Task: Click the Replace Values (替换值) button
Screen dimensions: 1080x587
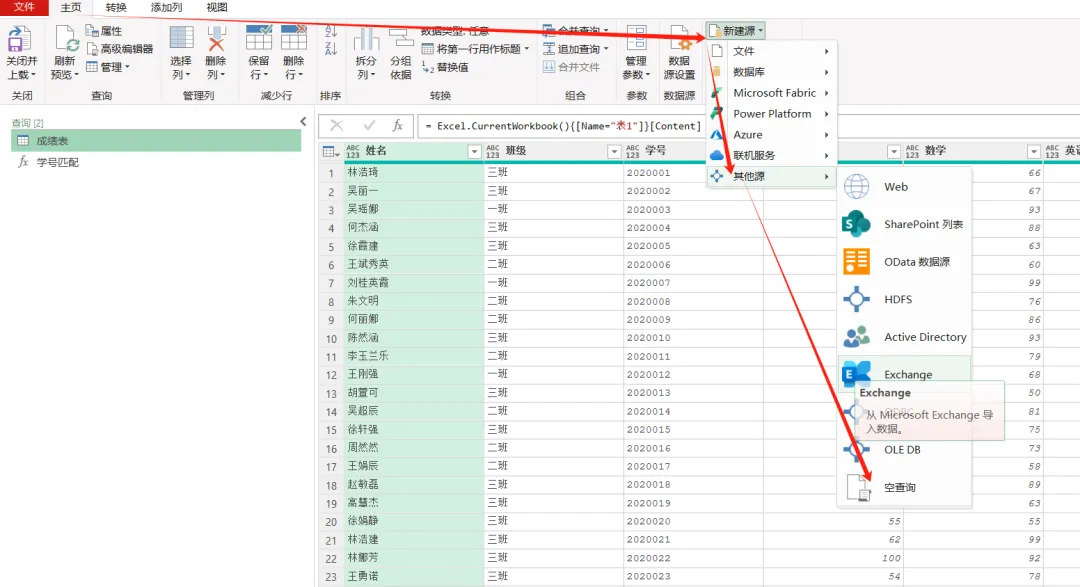Action: (446, 68)
